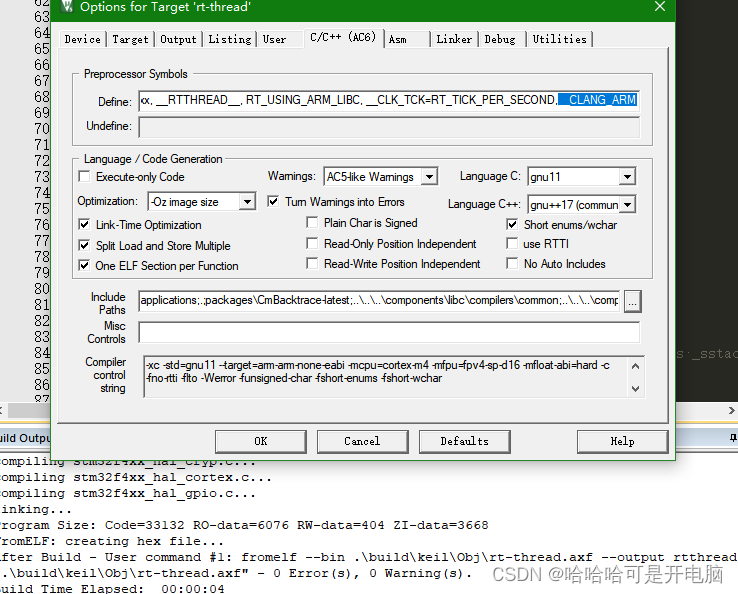Screen dimensions: 738x594
Task: Enable Plain Char is Signed
Action: (x=312, y=222)
